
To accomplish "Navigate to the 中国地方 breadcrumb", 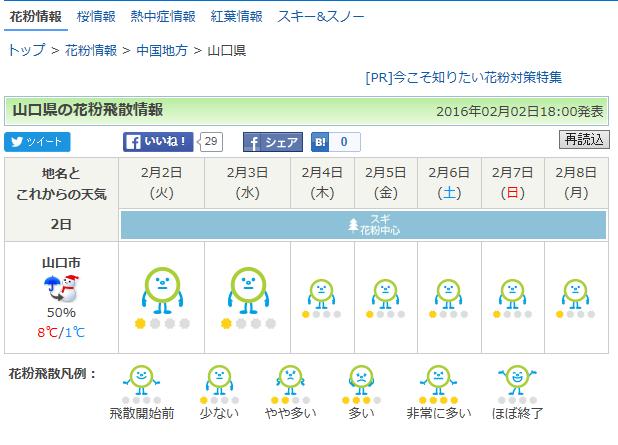I will point(162,50).
